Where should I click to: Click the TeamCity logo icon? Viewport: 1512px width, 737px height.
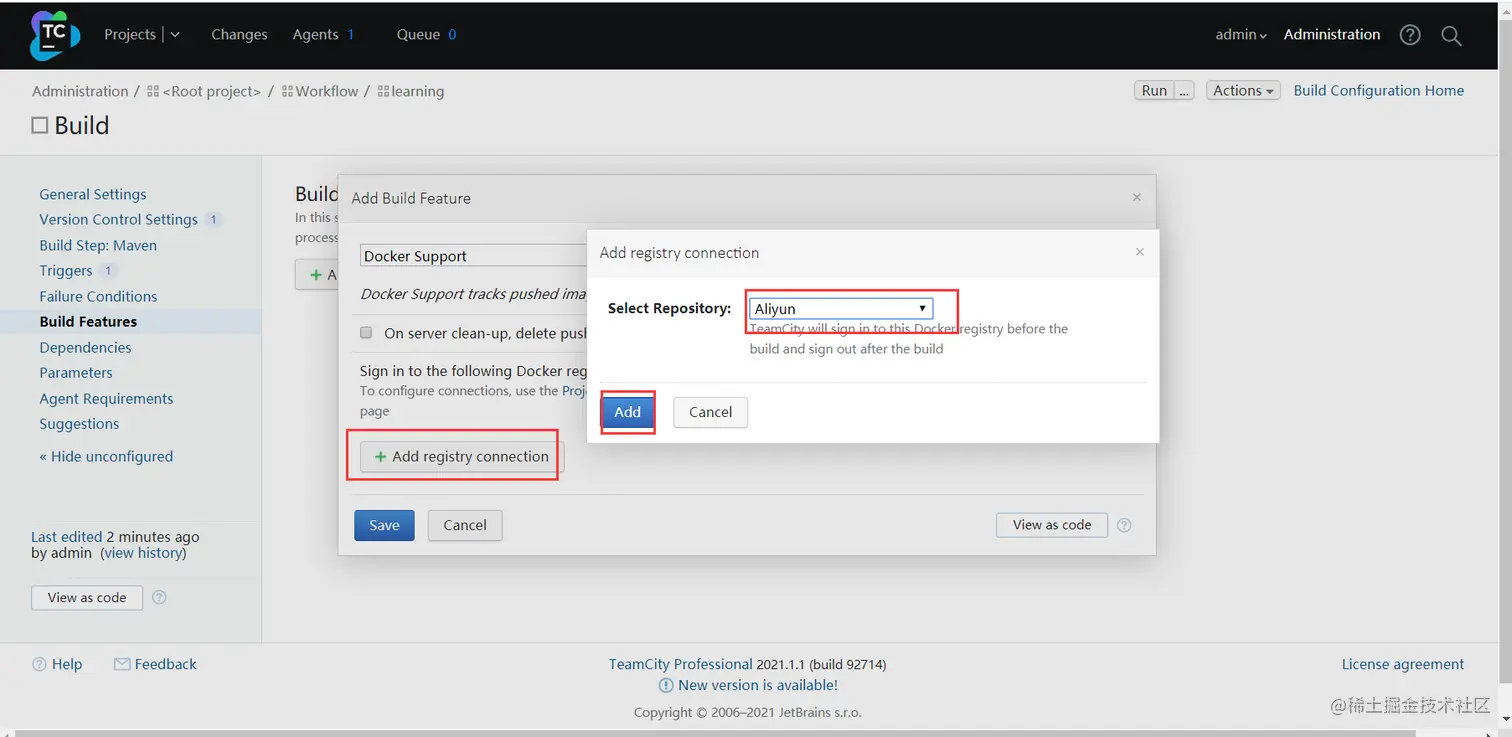point(55,35)
